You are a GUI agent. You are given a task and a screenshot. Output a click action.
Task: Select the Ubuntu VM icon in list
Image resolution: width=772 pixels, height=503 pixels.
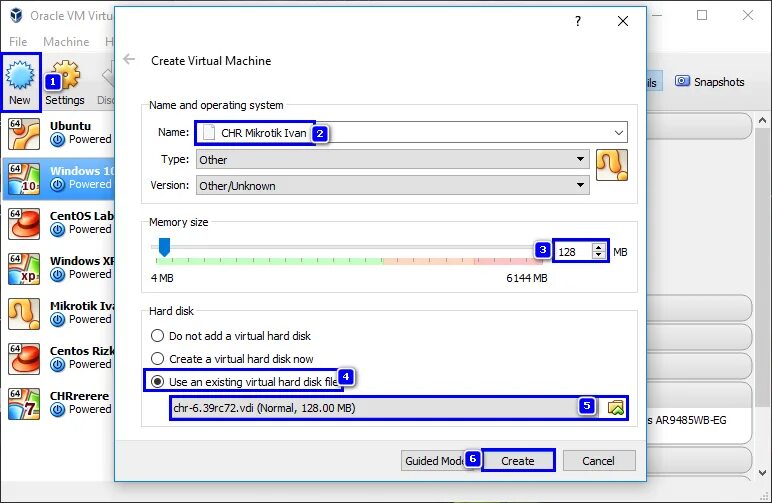(x=24, y=133)
